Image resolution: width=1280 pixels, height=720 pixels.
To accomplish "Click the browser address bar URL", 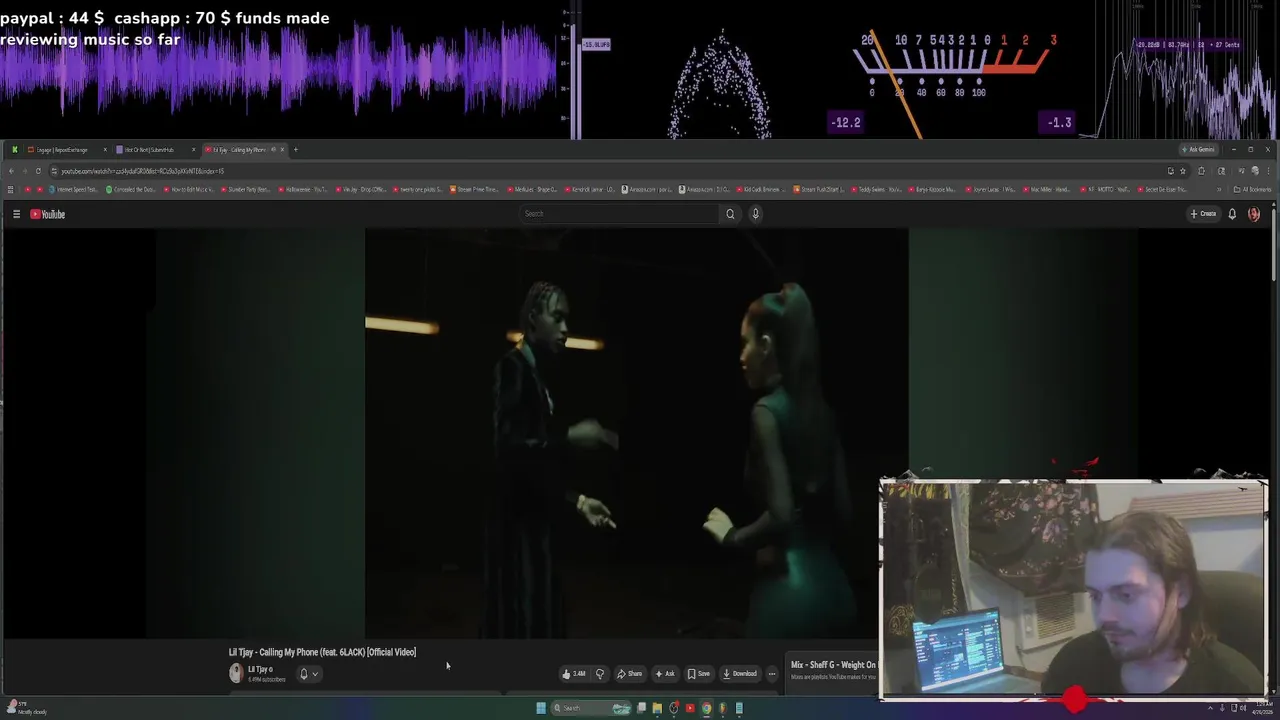I will tap(143, 171).
